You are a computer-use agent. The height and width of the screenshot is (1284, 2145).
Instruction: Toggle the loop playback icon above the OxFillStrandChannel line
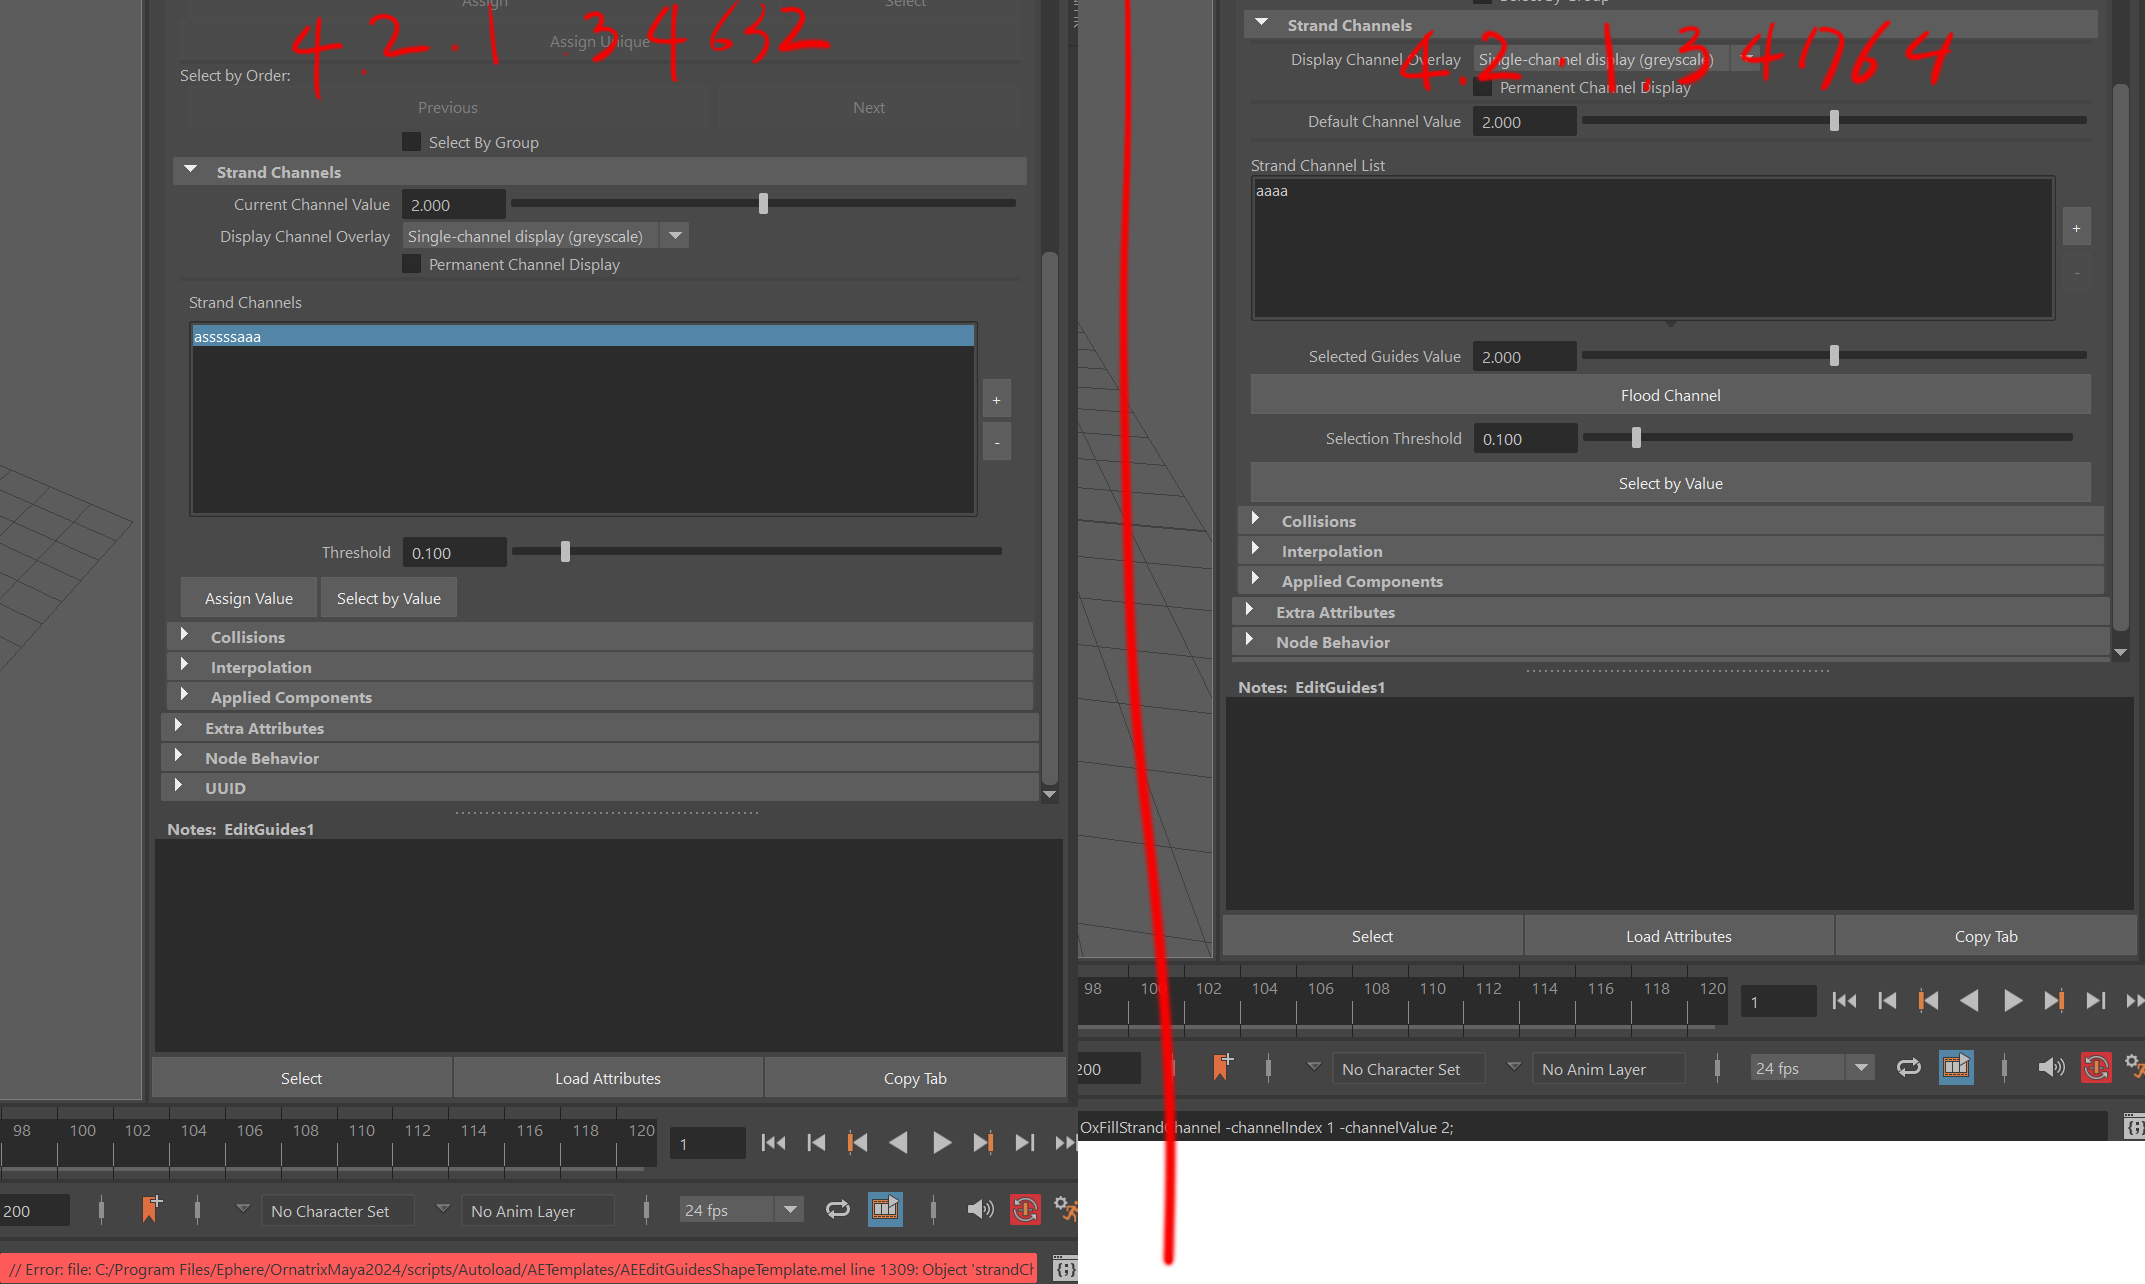[1908, 1068]
